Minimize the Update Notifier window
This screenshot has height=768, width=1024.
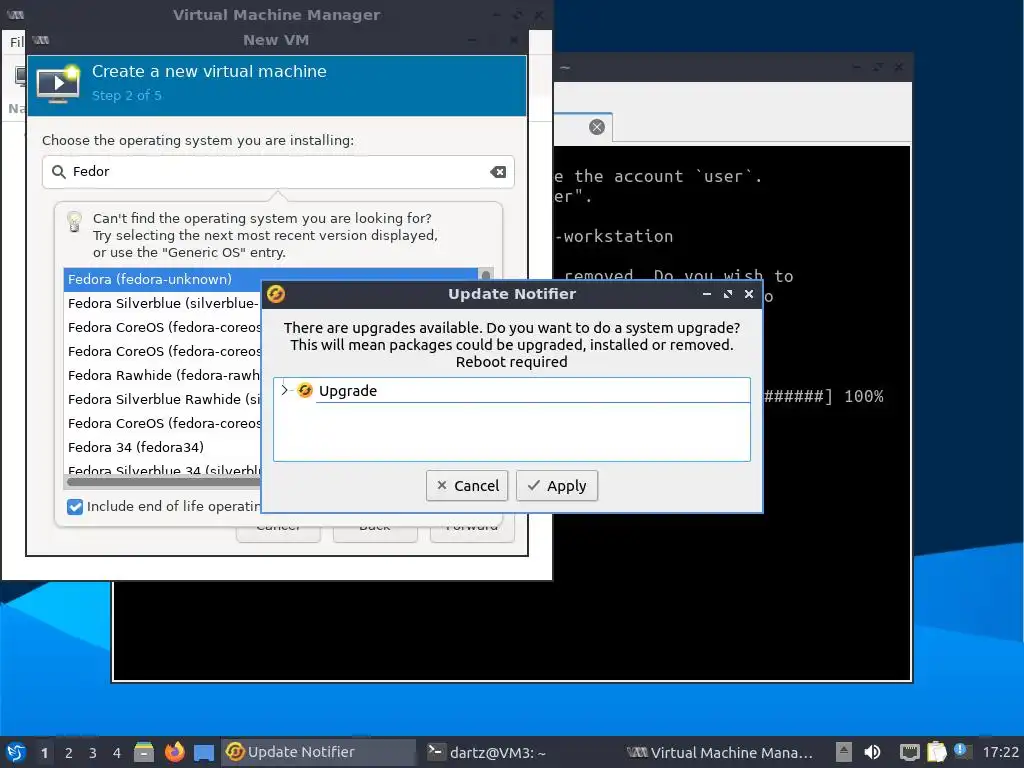coord(707,294)
